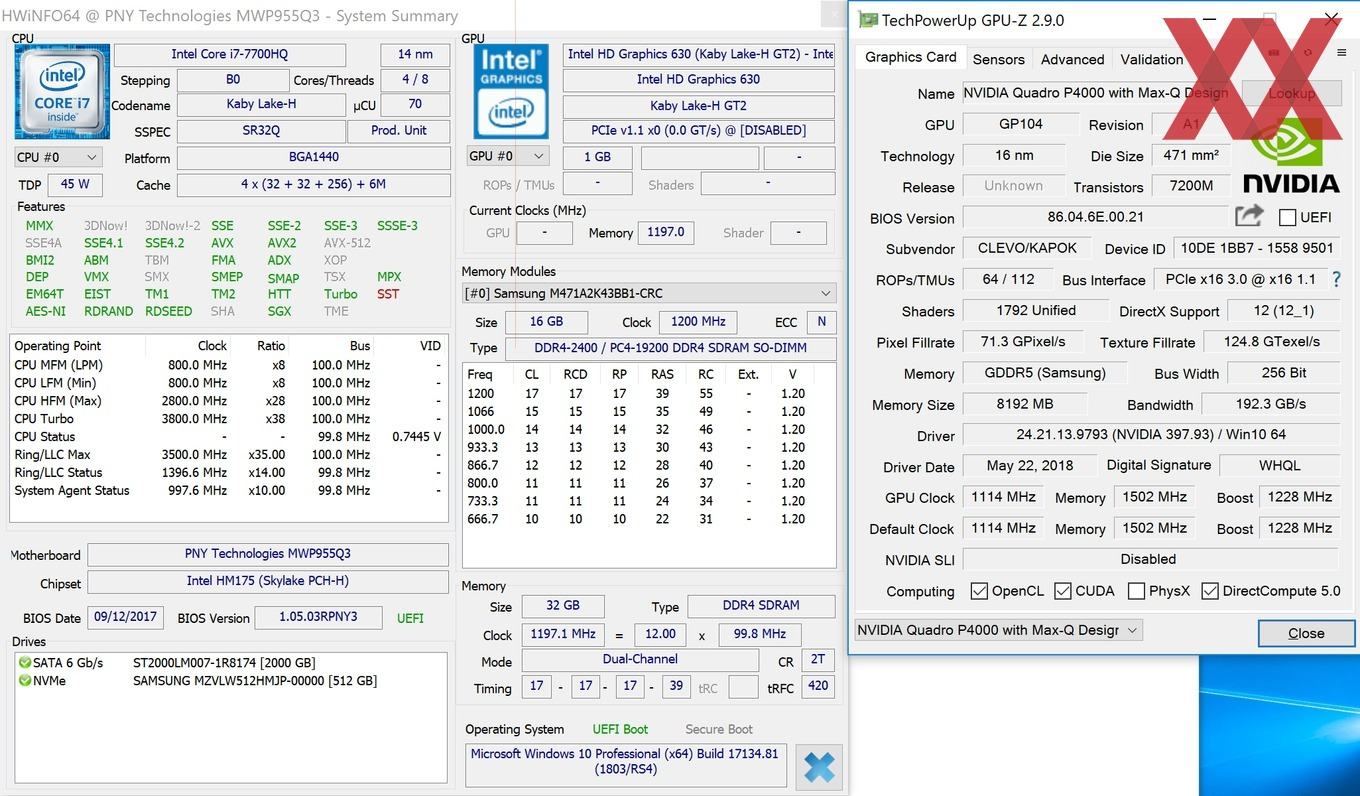Click the Intel Graphics logo
This screenshot has width=1360, height=796.
[x=510, y=91]
